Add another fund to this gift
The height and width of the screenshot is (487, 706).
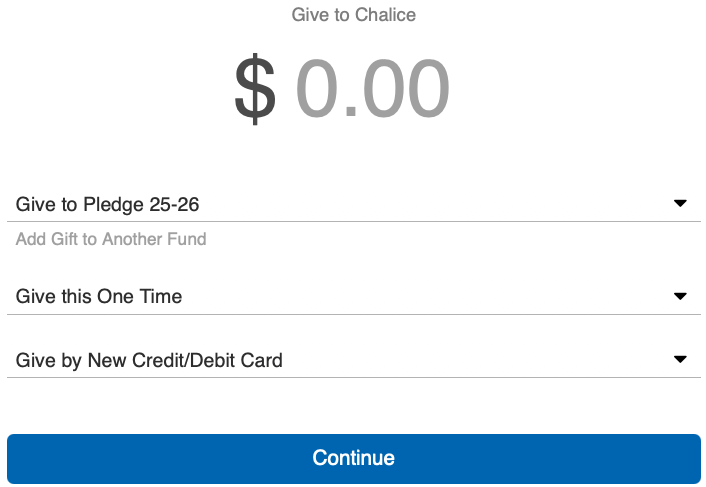click(x=111, y=239)
